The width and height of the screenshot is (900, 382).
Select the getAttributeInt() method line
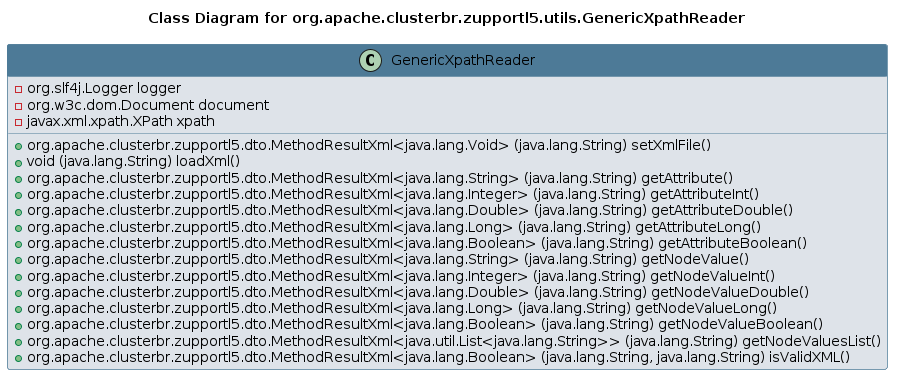(x=393, y=194)
